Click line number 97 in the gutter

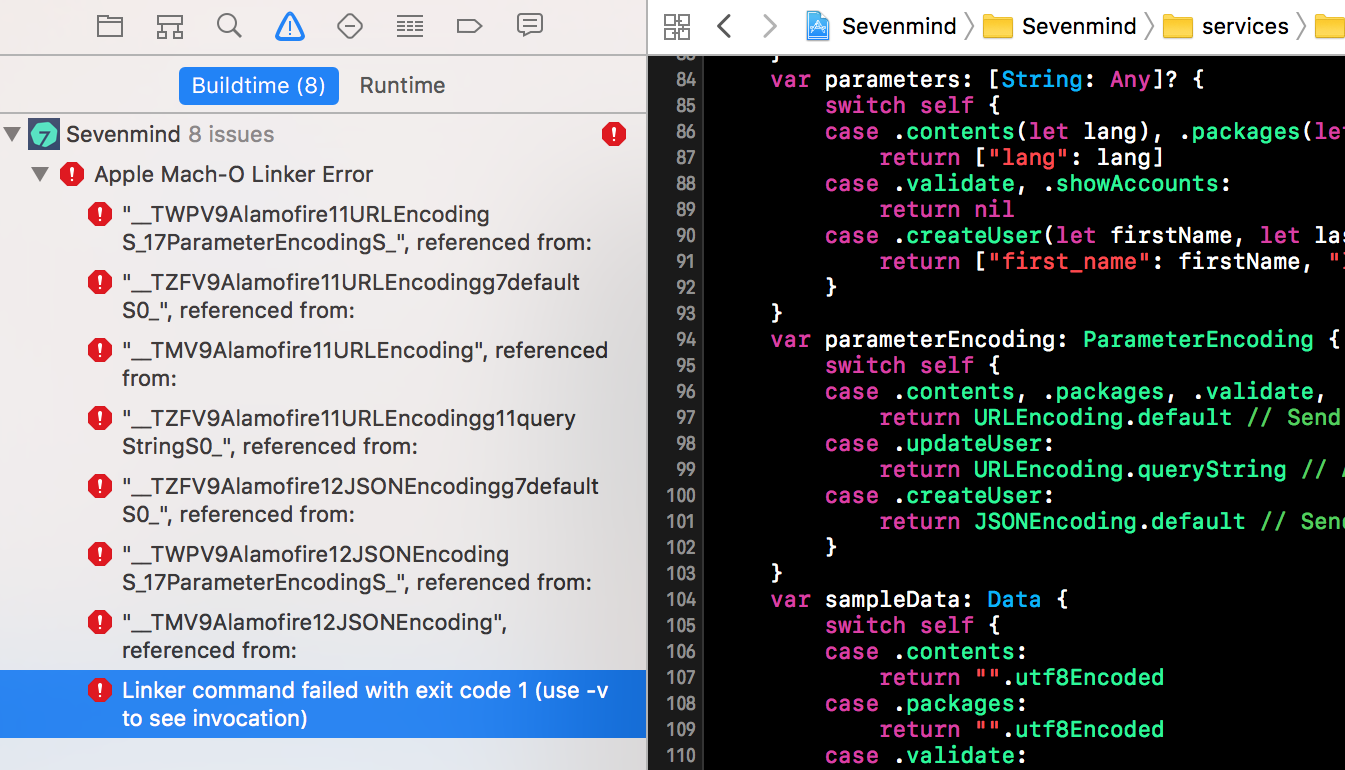(684, 417)
